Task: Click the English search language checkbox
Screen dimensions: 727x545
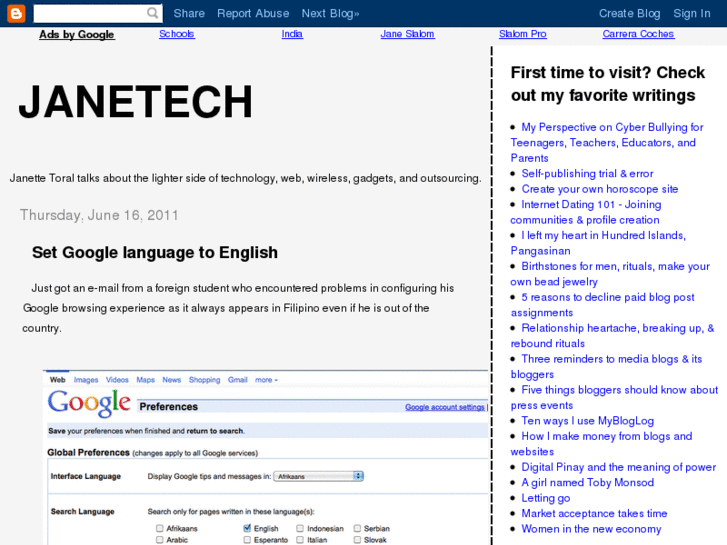Action: point(247,528)
